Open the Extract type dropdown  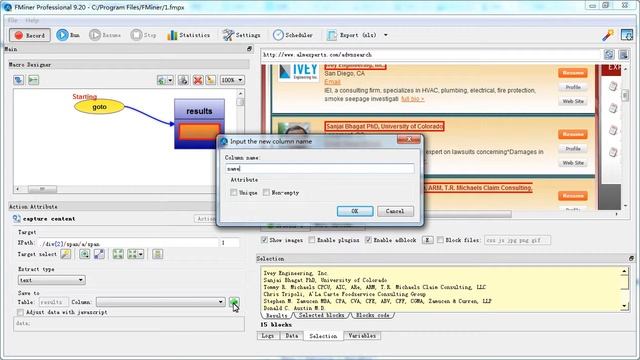pyautogui.click(x=51, y=280)
